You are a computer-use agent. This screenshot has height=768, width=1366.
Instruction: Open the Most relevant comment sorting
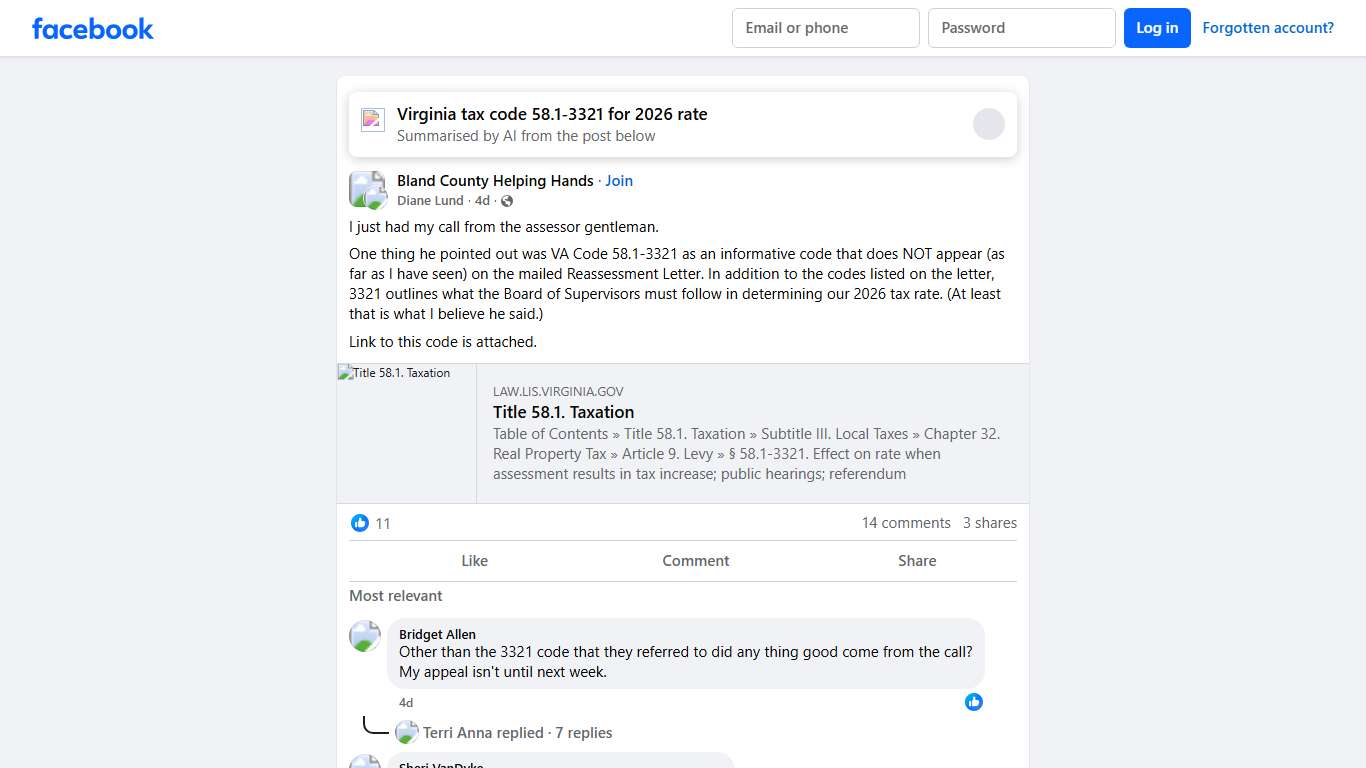click(x=396, y=596)
